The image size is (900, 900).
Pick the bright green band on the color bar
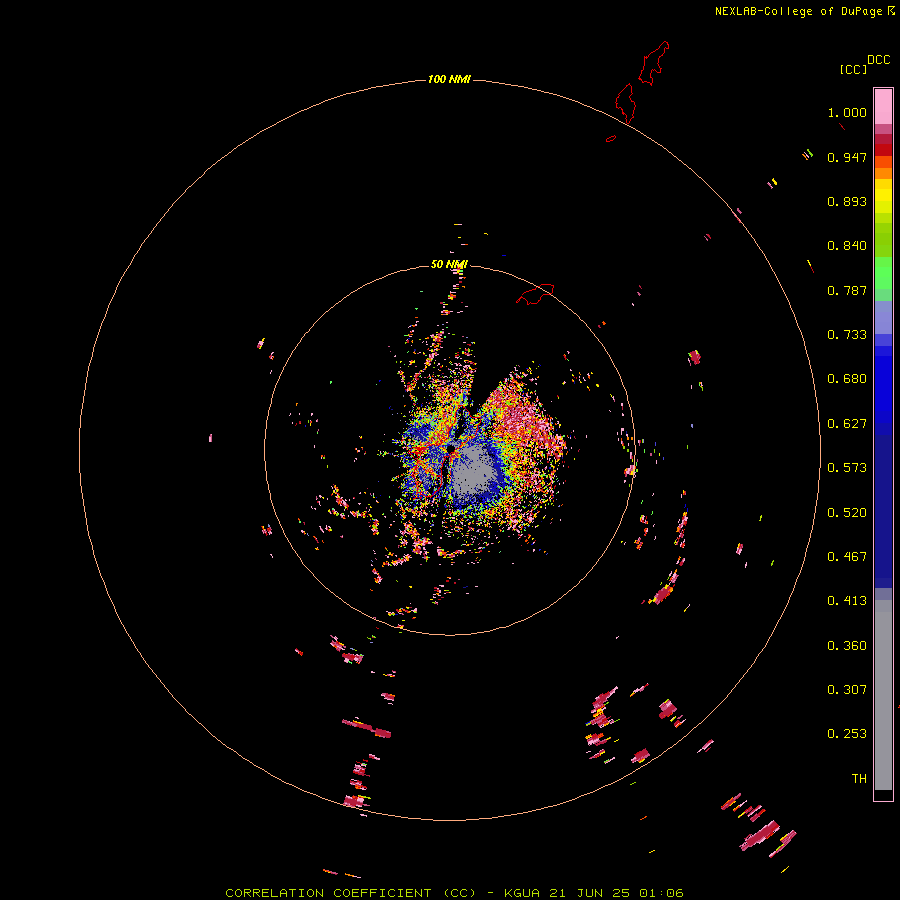pyautogui.click(x=883, y=273)
